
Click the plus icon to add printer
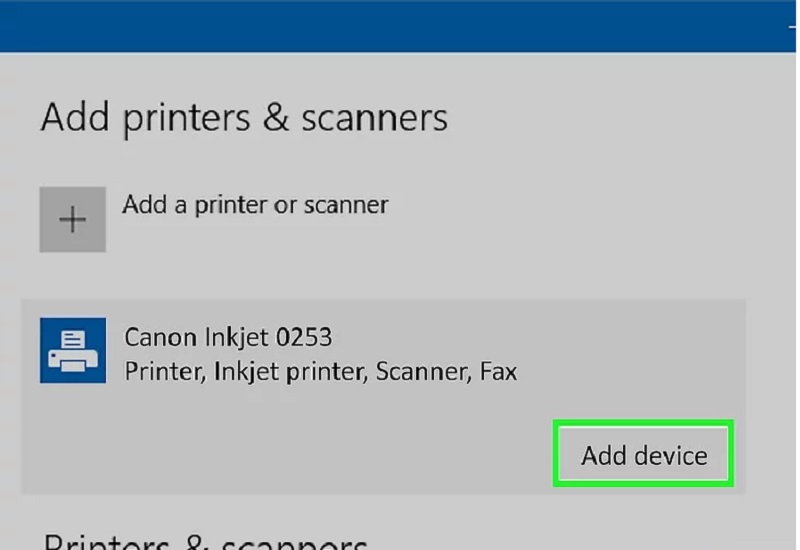coord(73,219)
